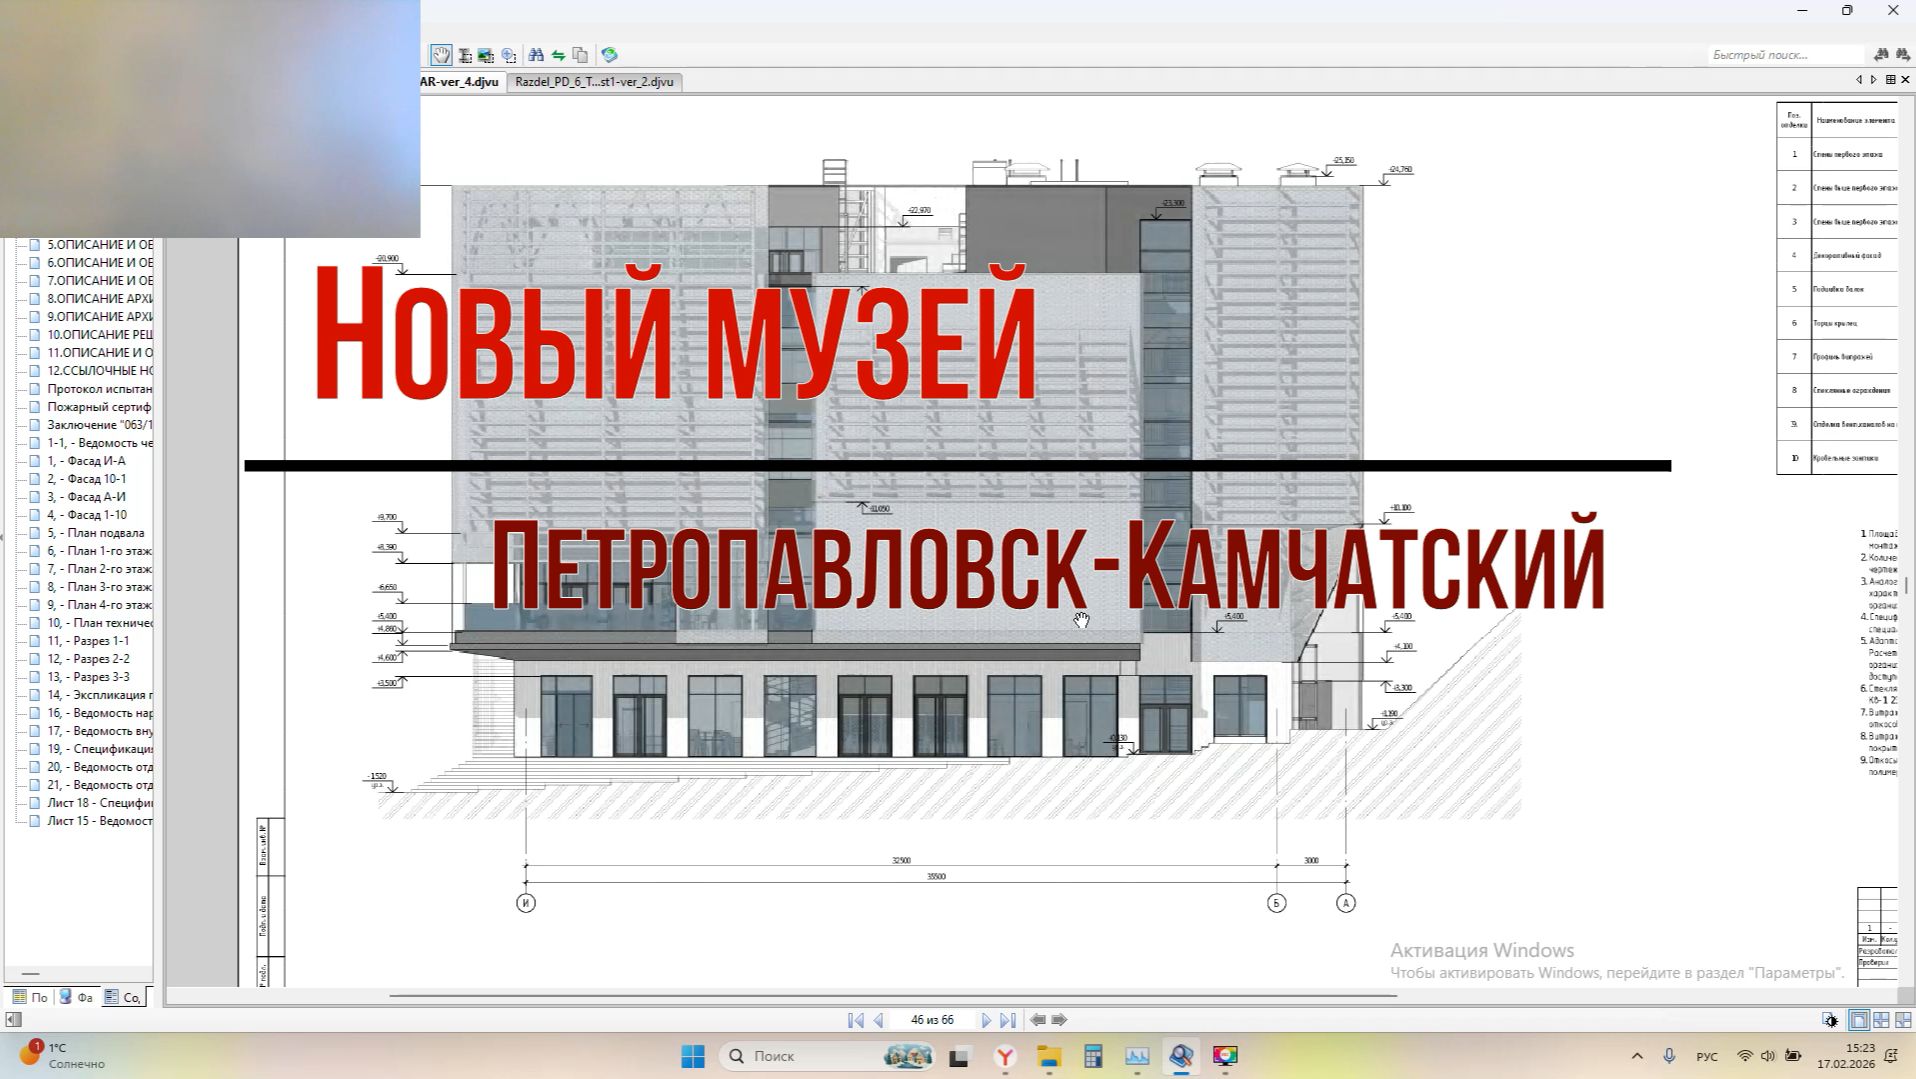Click the copy pages icon
The height and width of the screenshot is (1079, 1916).
pos(581,55)
